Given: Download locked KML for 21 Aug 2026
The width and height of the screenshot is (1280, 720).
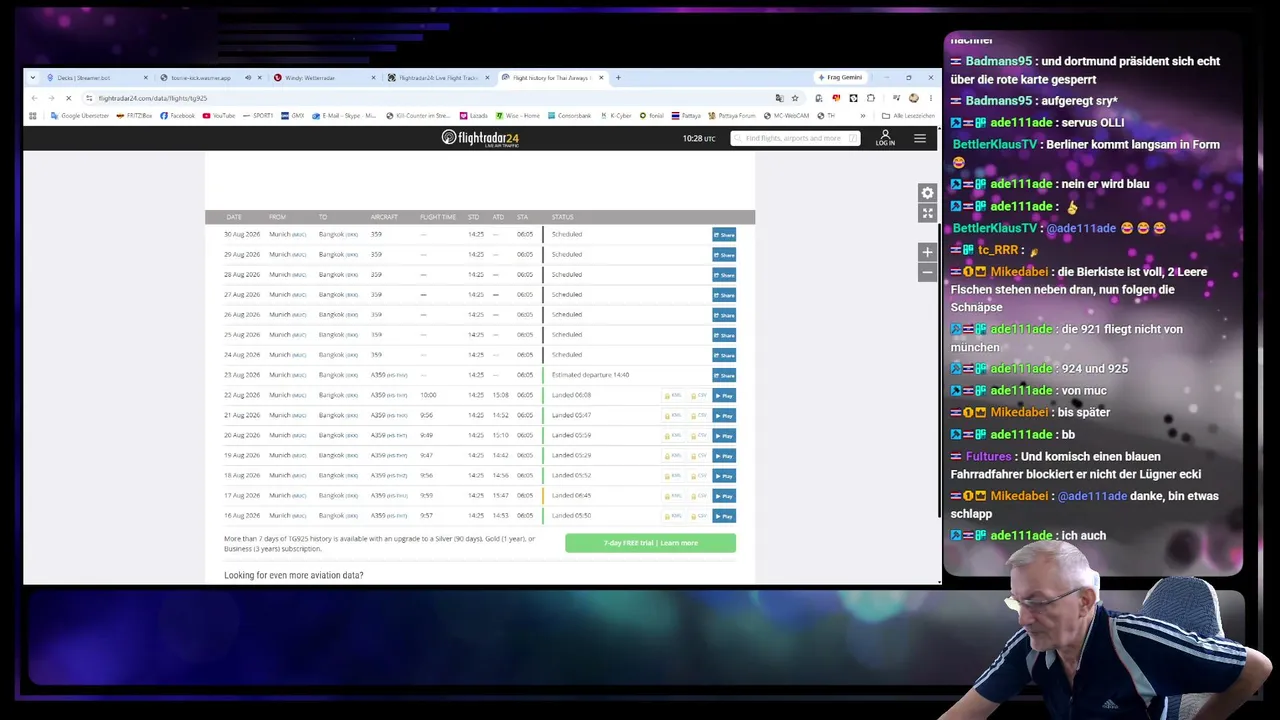Looking at the screenshot, I should (673, 415).
